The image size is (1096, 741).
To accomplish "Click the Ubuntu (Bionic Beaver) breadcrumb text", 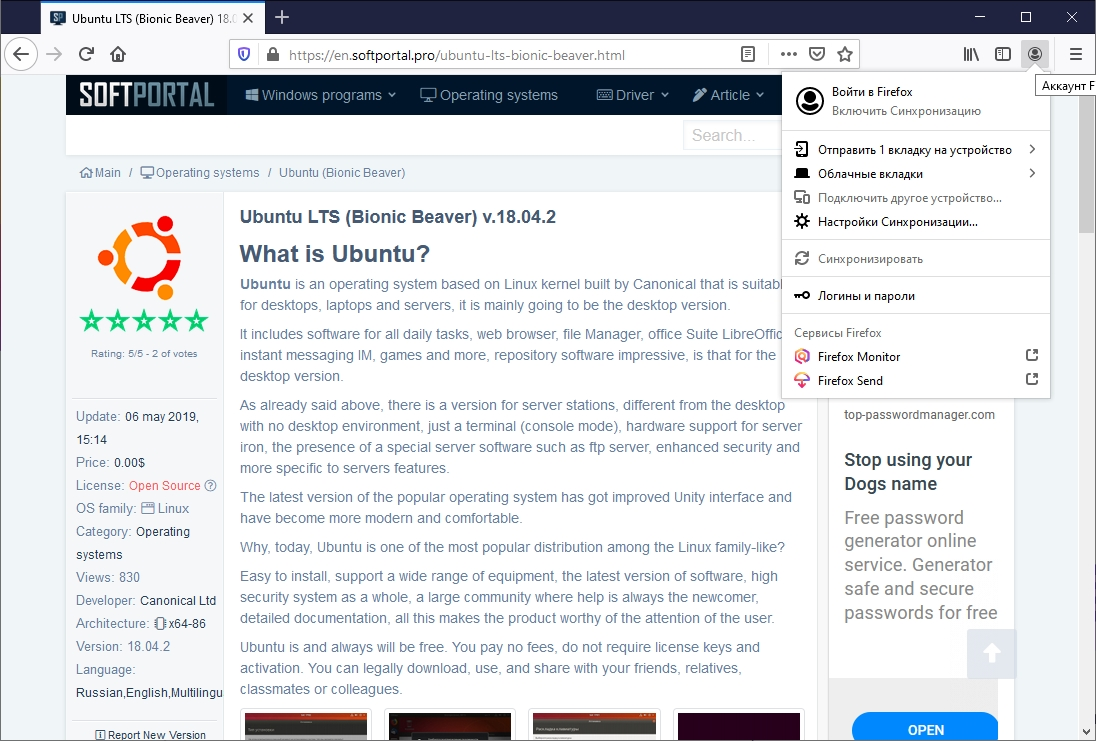I will point(342,173).
